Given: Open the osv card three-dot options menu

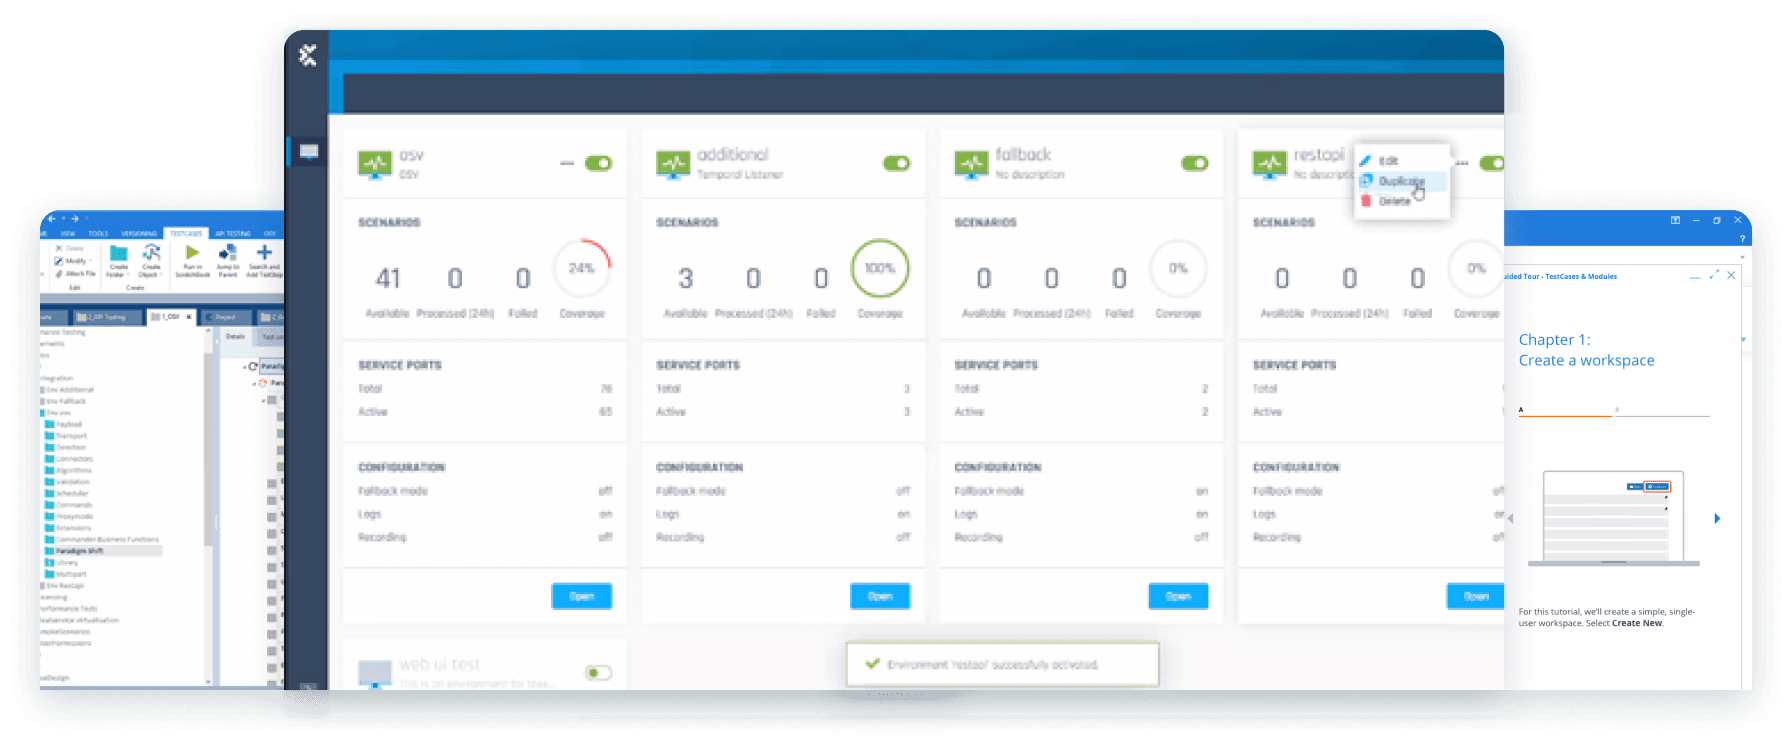Looking at the screenshot, I should coord(566,163).
